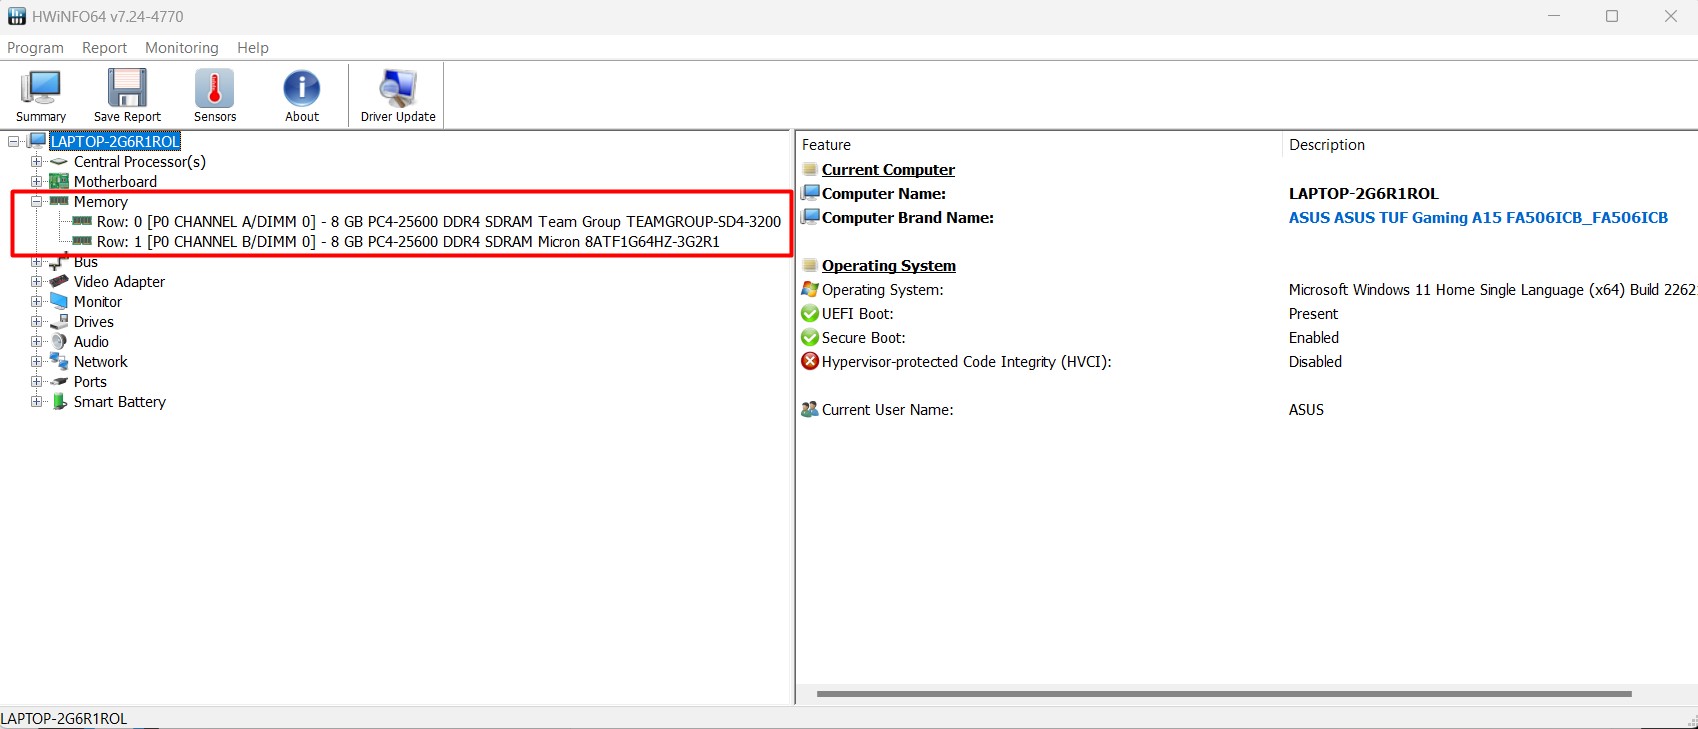This screenshot has height=729, width=1698.
Task: Click the Audio speaker icon
Action: click(59, 341)
